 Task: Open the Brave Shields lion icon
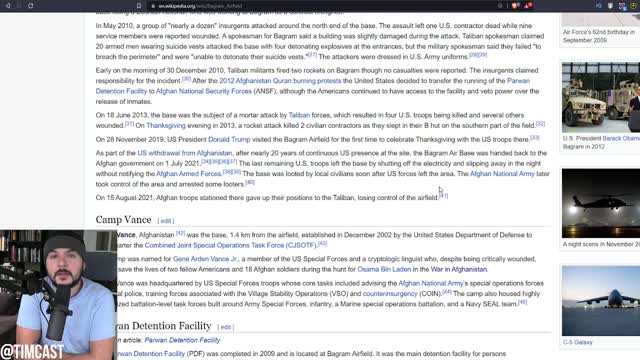coord(516,6)
